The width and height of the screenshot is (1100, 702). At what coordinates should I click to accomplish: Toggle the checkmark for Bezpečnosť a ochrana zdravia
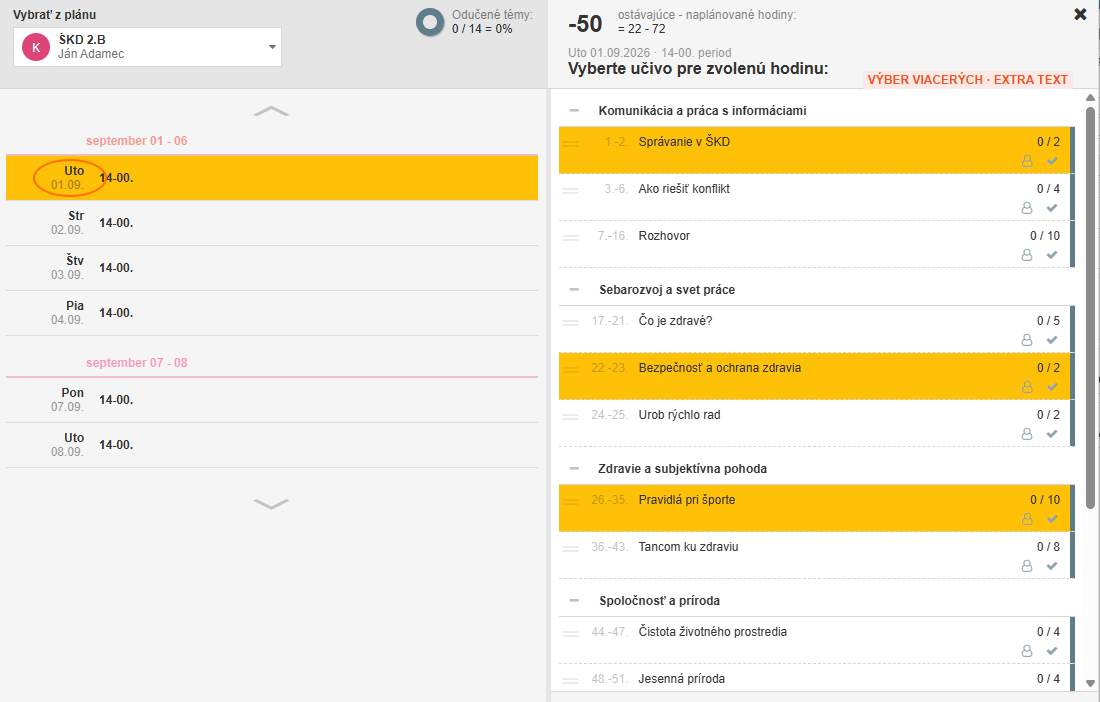(1052, 387)
